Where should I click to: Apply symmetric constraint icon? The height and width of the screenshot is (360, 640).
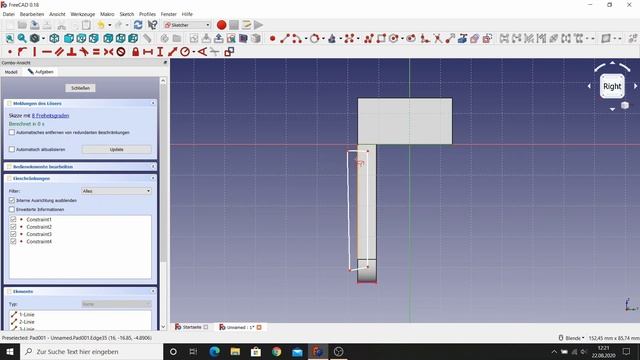[108, 52]
